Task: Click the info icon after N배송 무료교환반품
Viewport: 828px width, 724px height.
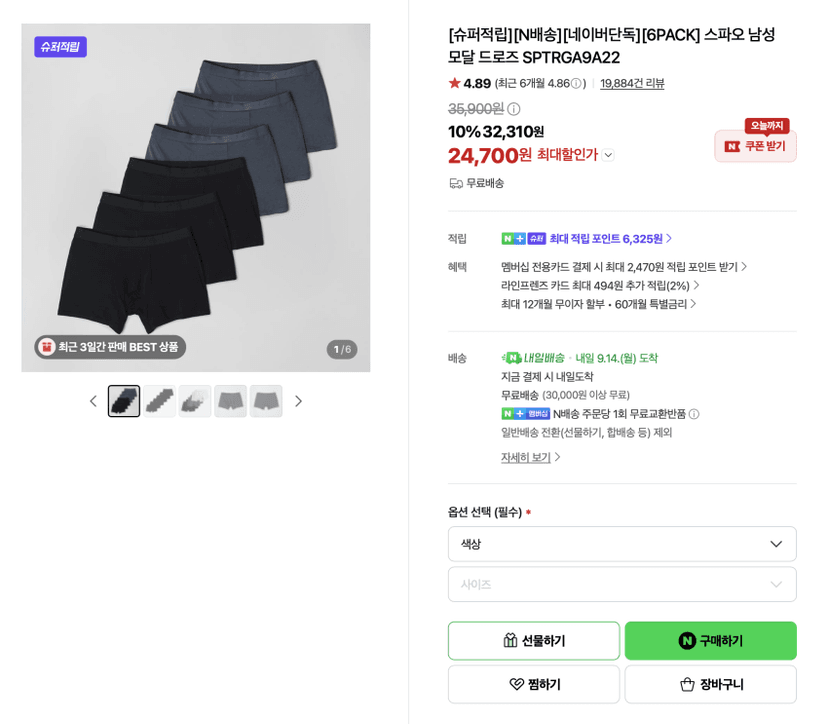Action: 694,414
